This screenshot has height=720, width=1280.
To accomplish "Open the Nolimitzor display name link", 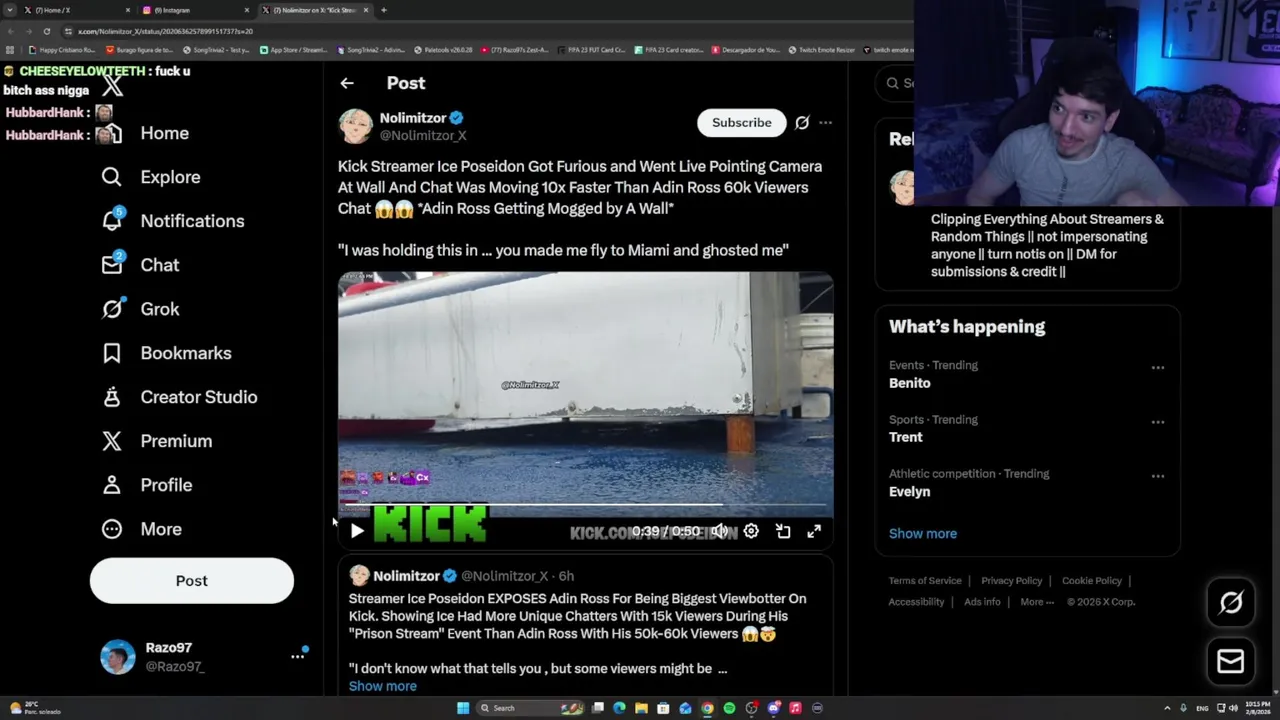I will click(x=413, y=118).
